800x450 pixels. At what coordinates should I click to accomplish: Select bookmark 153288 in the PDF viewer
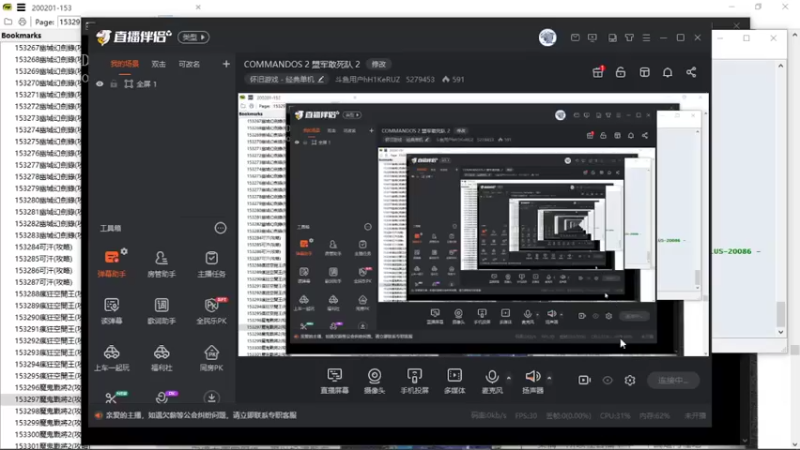tap(47, 294)
